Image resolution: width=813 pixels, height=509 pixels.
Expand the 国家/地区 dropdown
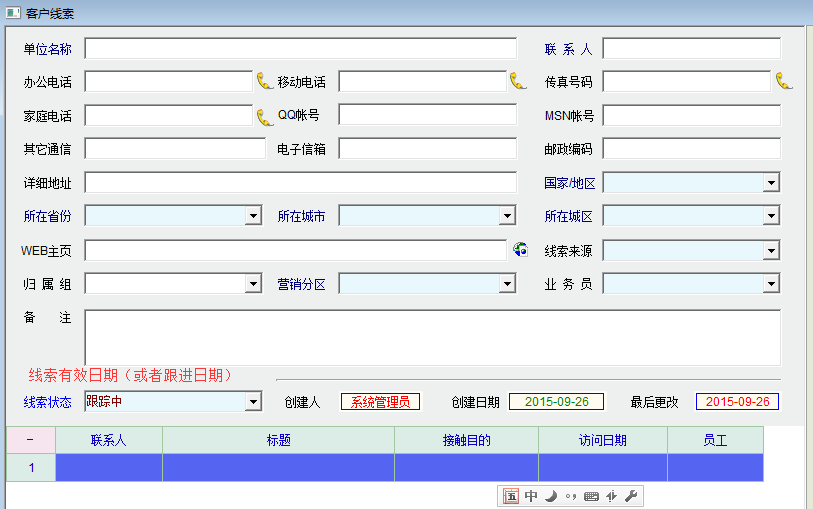point(771,183)
